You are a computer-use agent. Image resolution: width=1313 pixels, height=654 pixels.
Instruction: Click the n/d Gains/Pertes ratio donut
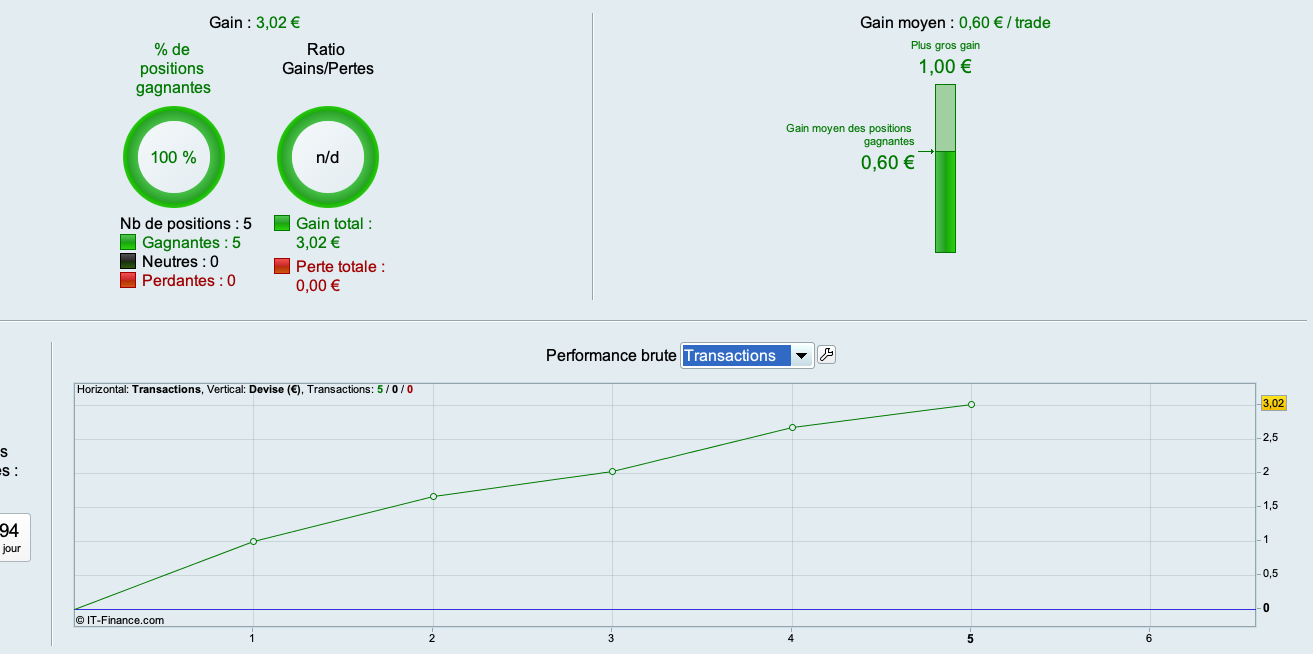(328, 157)
